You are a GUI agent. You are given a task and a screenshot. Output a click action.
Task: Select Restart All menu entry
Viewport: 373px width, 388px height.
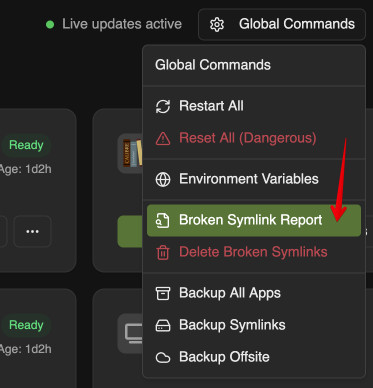coord(254,106)
